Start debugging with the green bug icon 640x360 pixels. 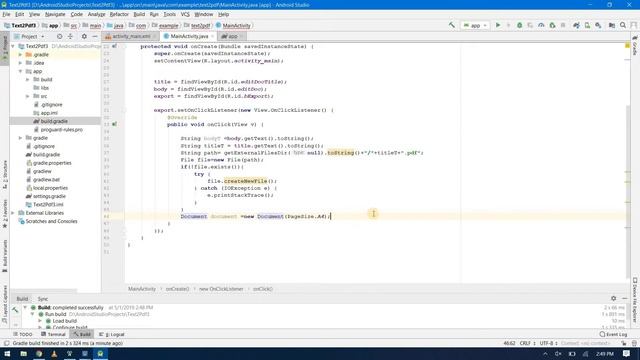(x=520, y=25)
